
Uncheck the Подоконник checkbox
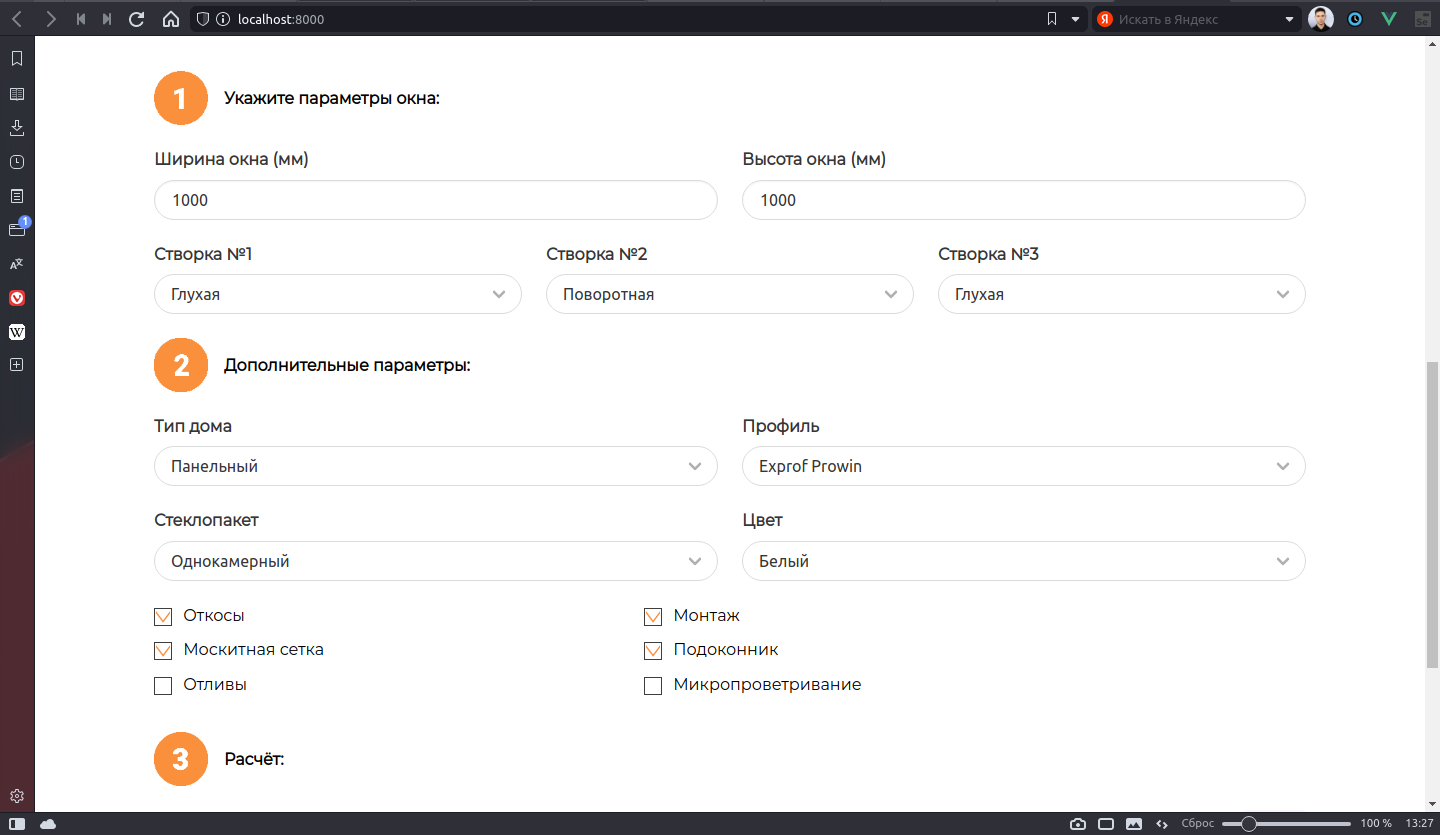[653, 650]
